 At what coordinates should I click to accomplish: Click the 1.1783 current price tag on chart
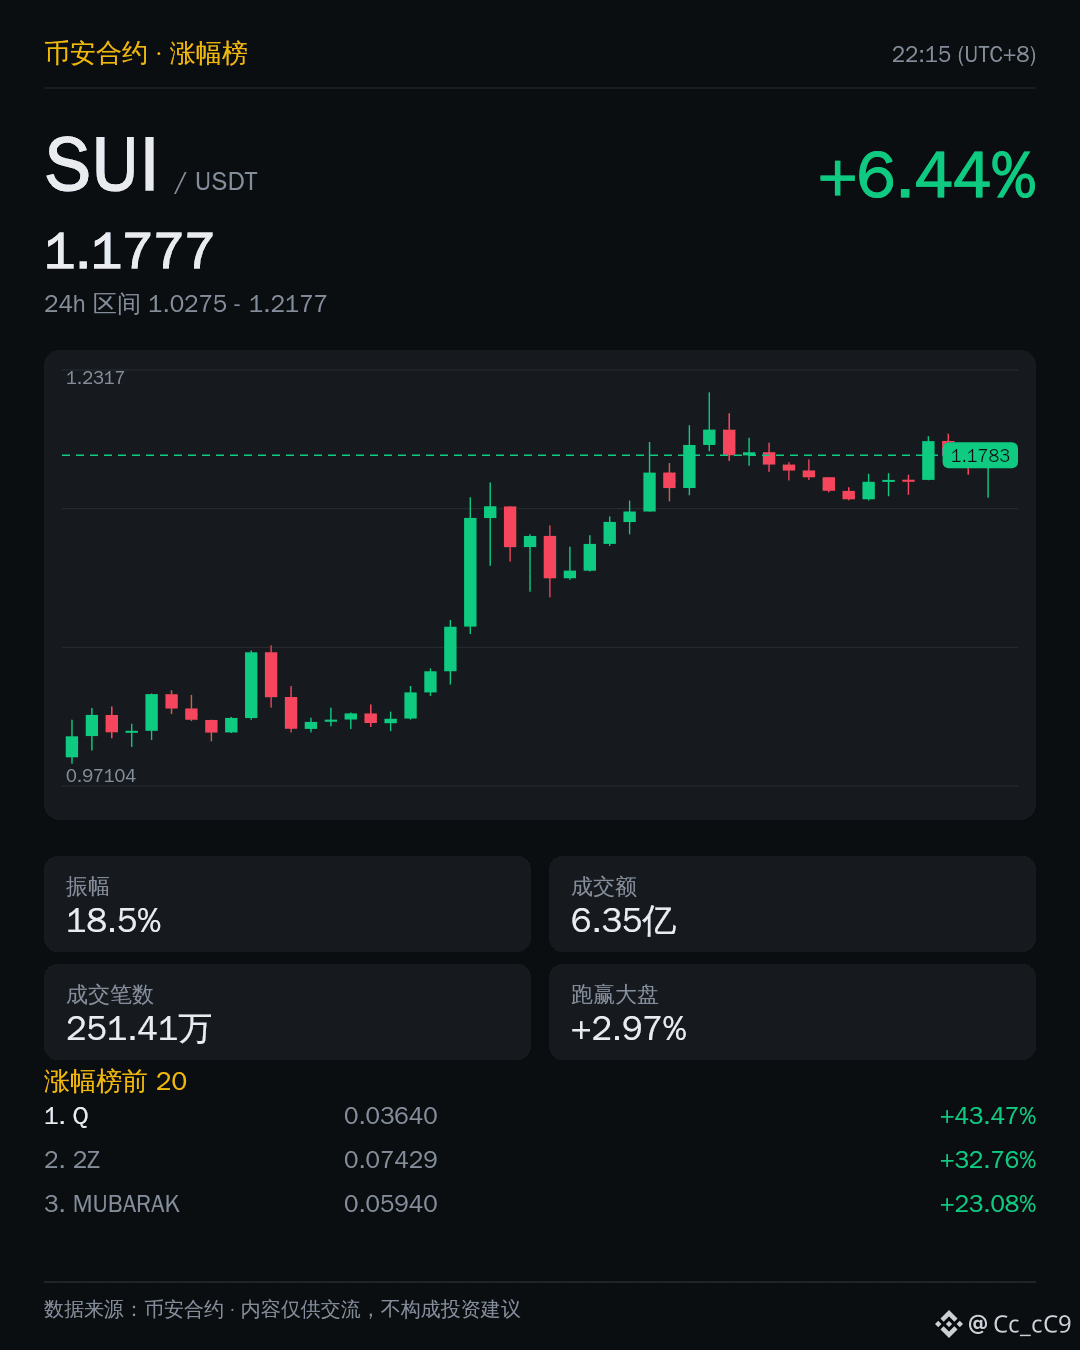click(980, 456)
